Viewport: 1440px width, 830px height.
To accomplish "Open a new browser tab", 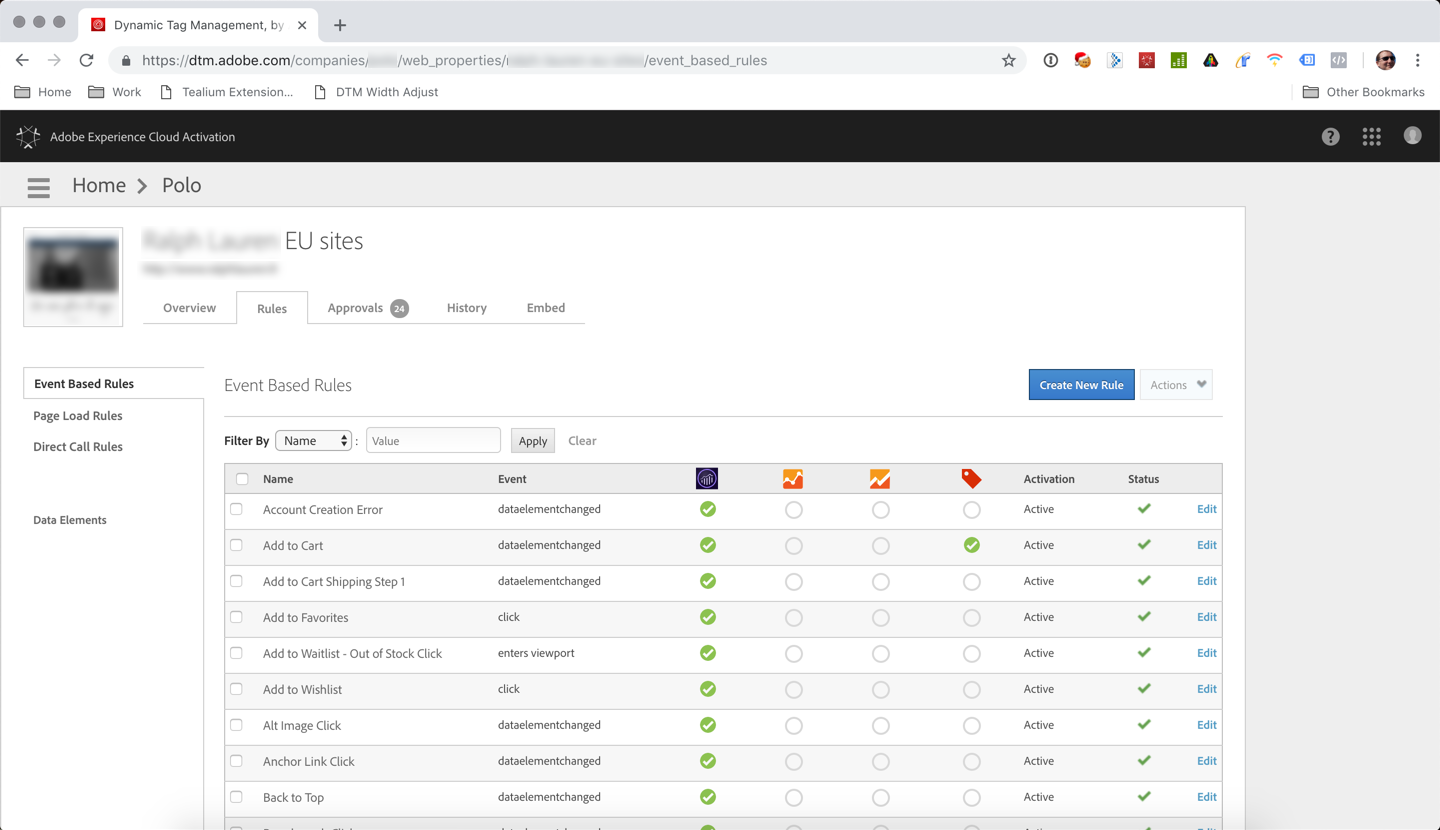I will tap(340, 25).
